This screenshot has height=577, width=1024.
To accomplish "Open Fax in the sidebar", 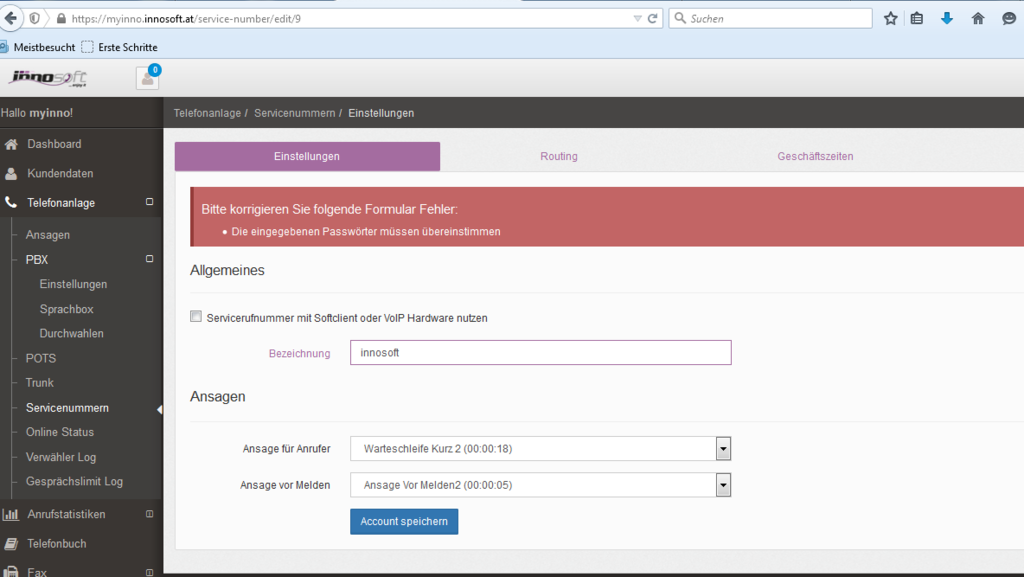I will [x=37, y=572].
